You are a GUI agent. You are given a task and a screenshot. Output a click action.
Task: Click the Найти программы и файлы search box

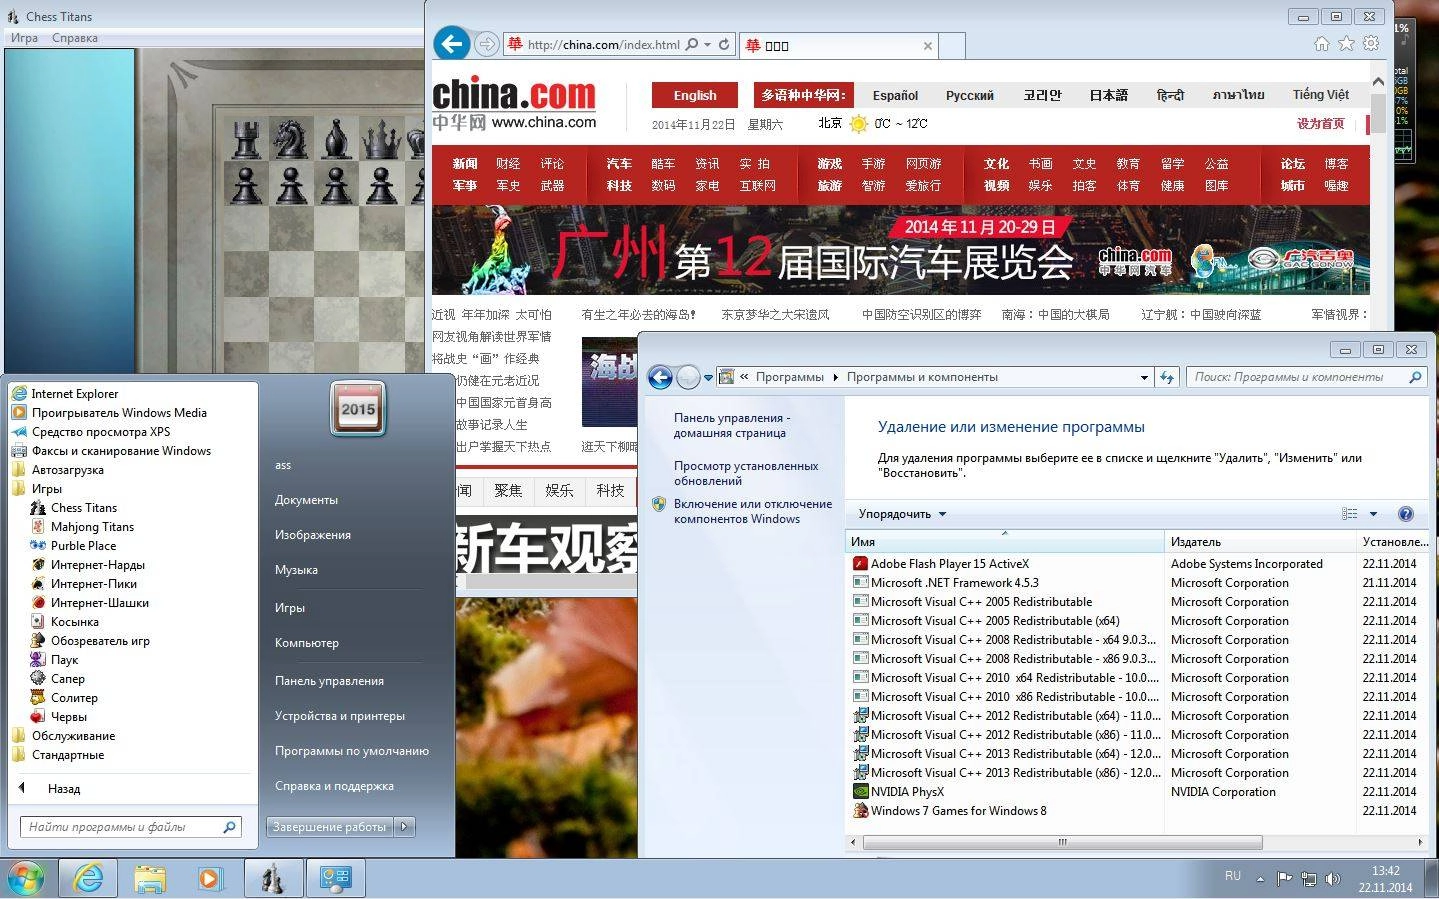130,827
